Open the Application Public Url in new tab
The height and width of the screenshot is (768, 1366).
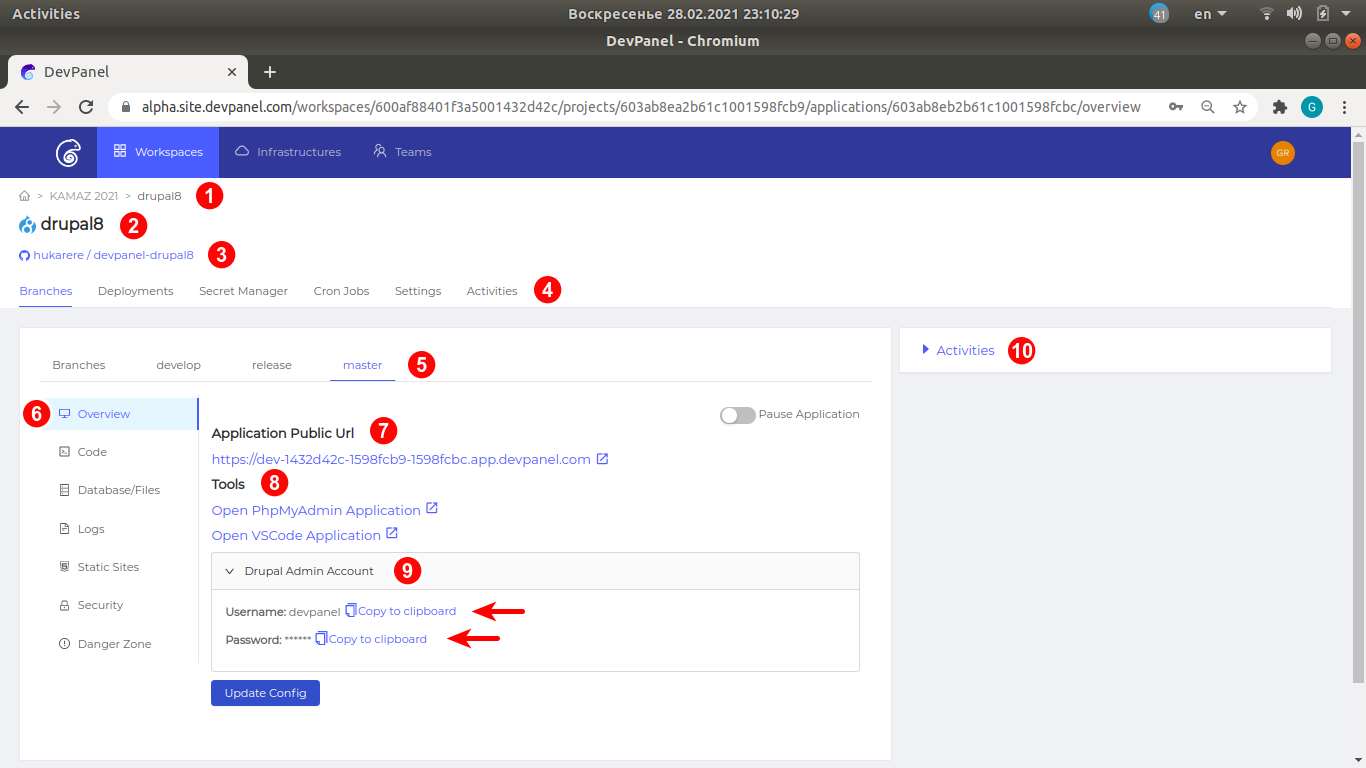point(601,460)
